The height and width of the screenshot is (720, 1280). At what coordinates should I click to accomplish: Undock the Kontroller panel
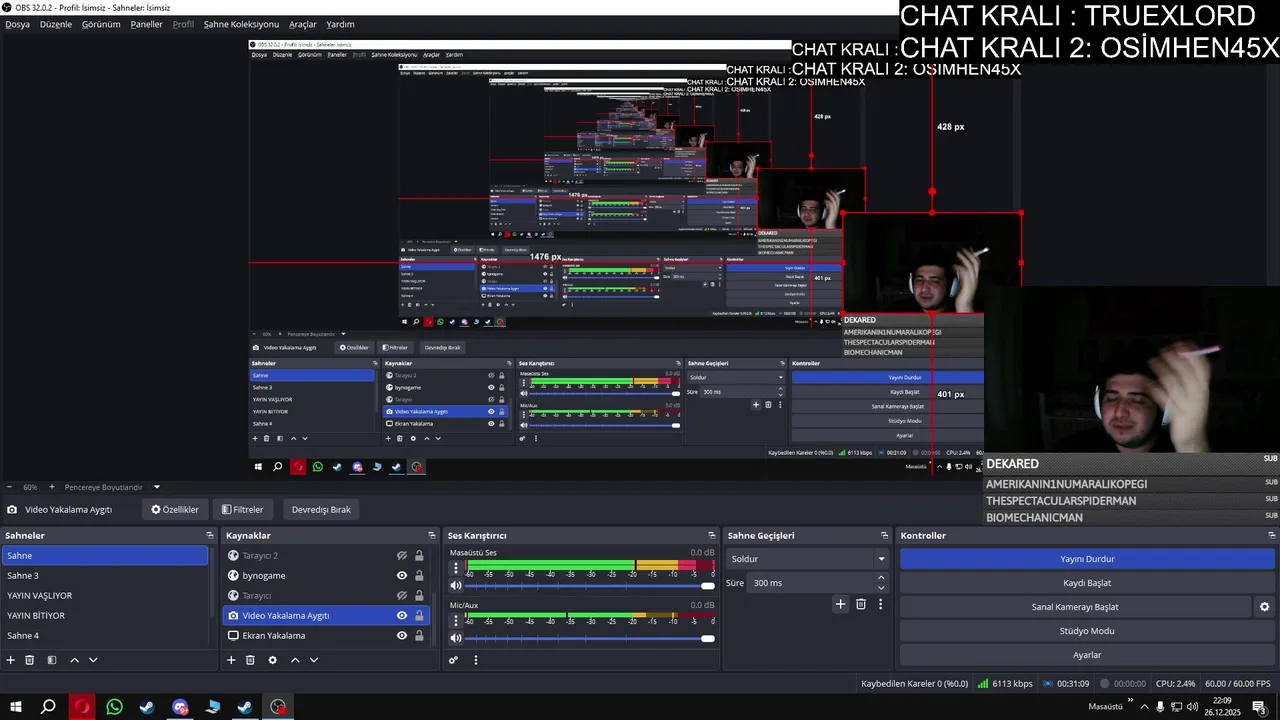(x=1272, y=536)
